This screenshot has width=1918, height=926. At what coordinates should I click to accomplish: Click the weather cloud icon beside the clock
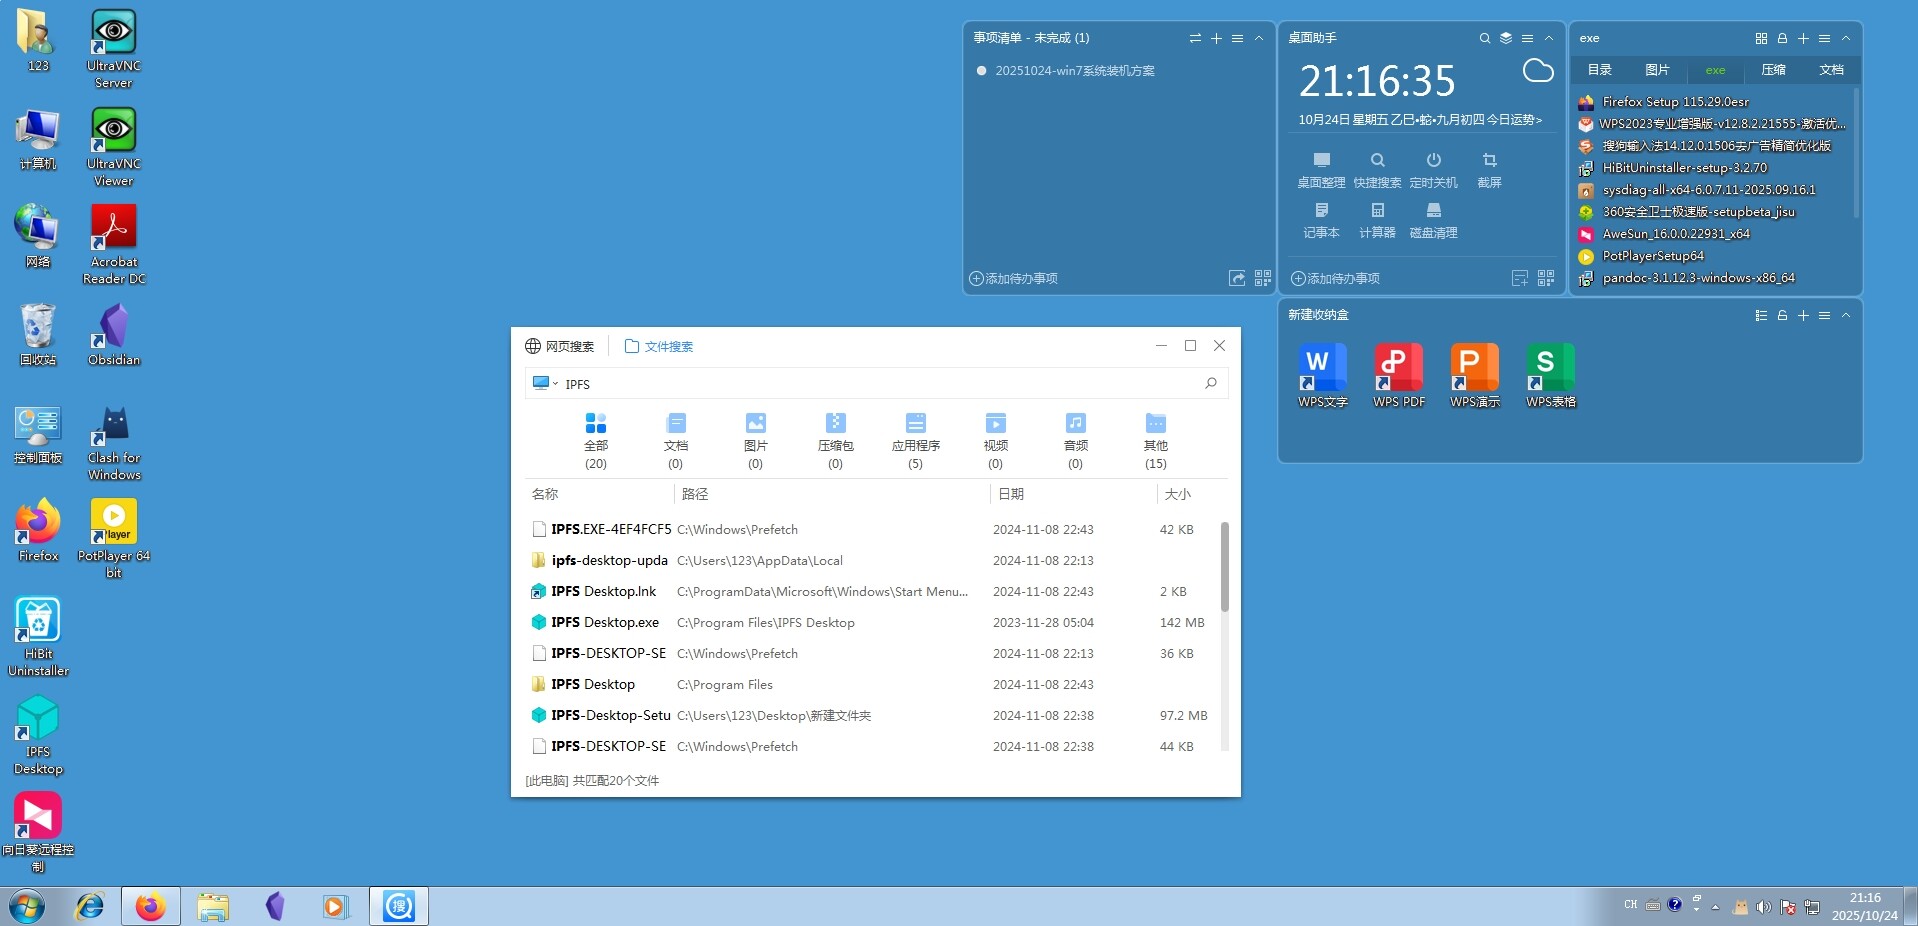1537,71
